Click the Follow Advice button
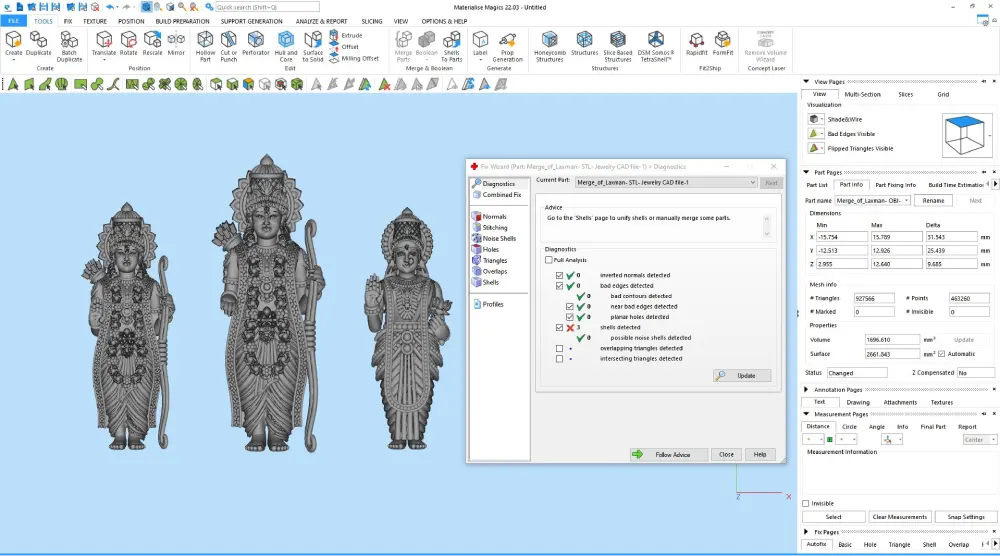Screen dimensions: 1000x556 668,455
